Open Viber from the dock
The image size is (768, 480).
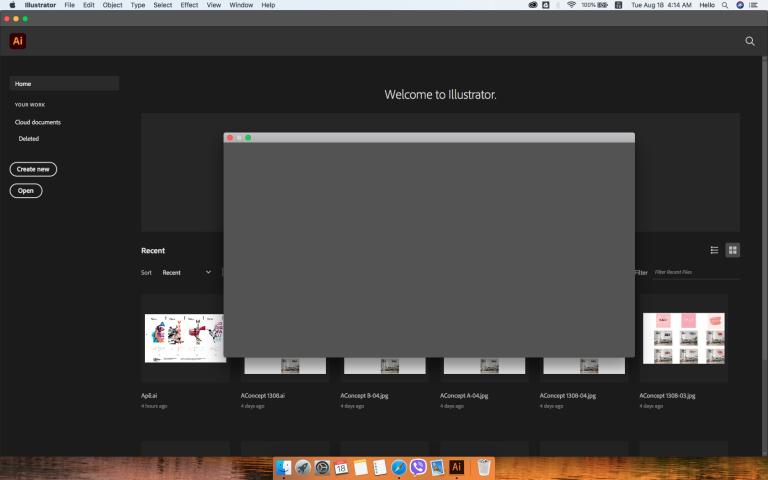click(418, 467)
